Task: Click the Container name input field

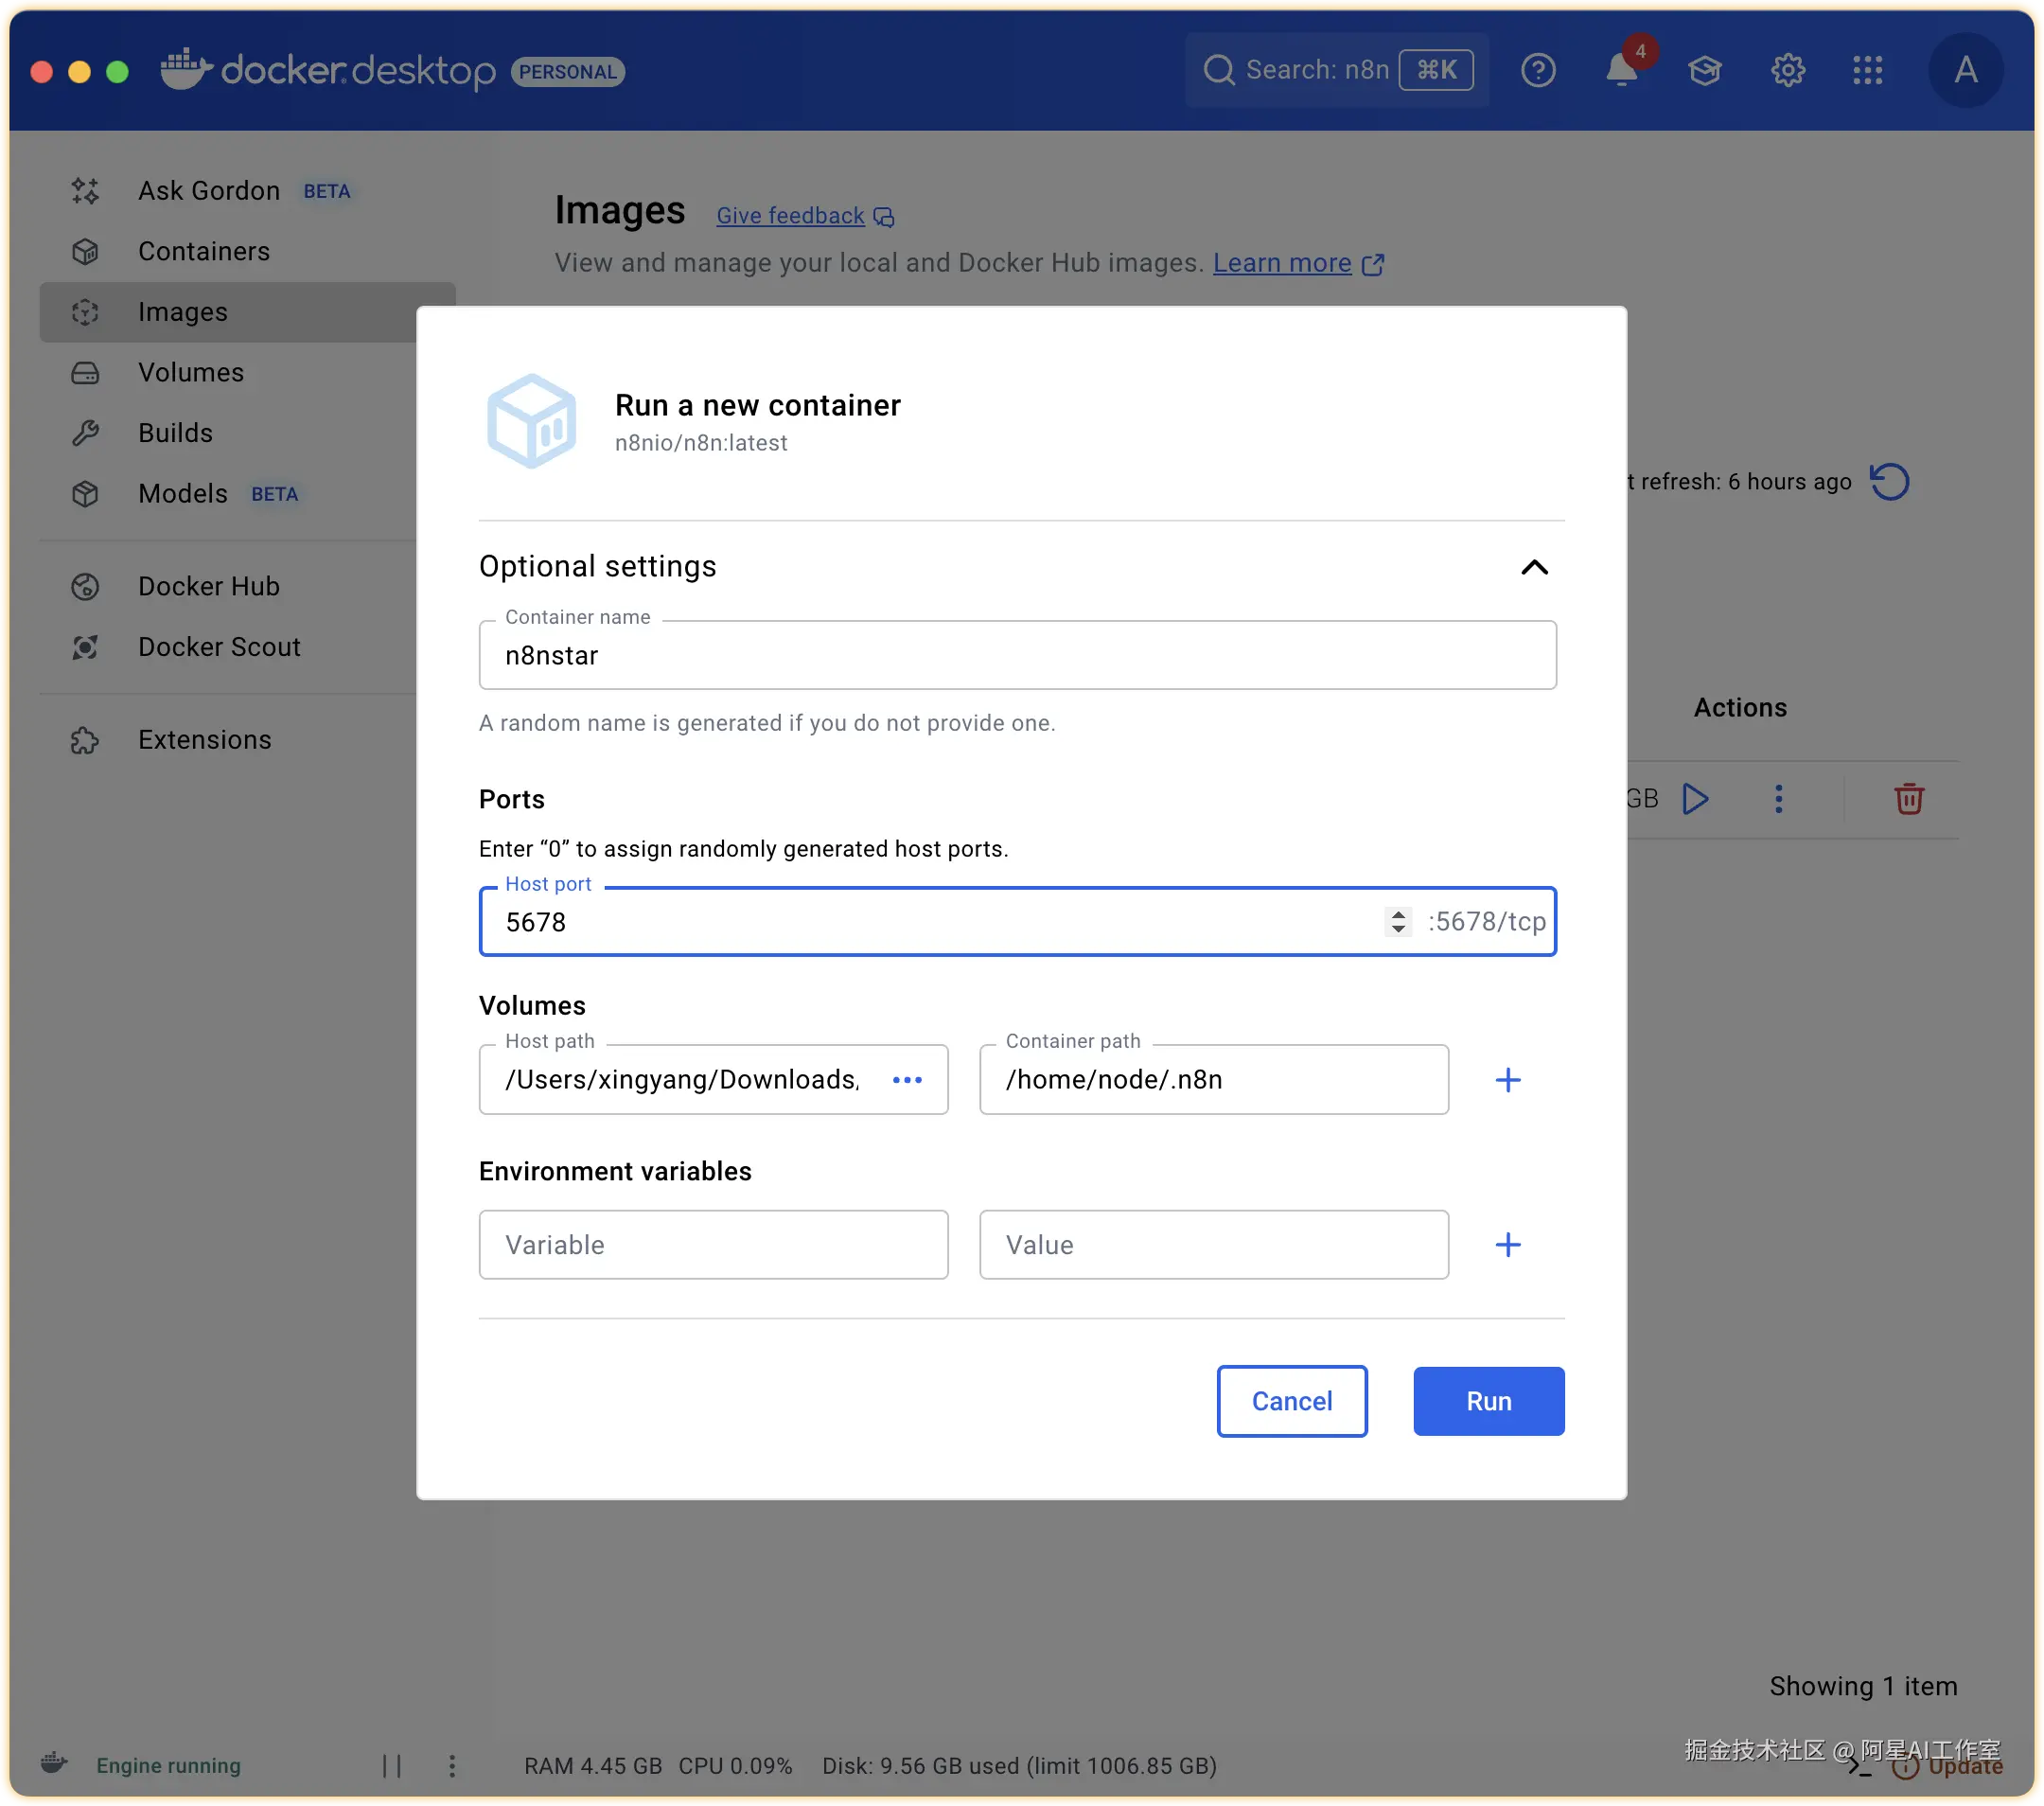Action: coord(1016,656)
